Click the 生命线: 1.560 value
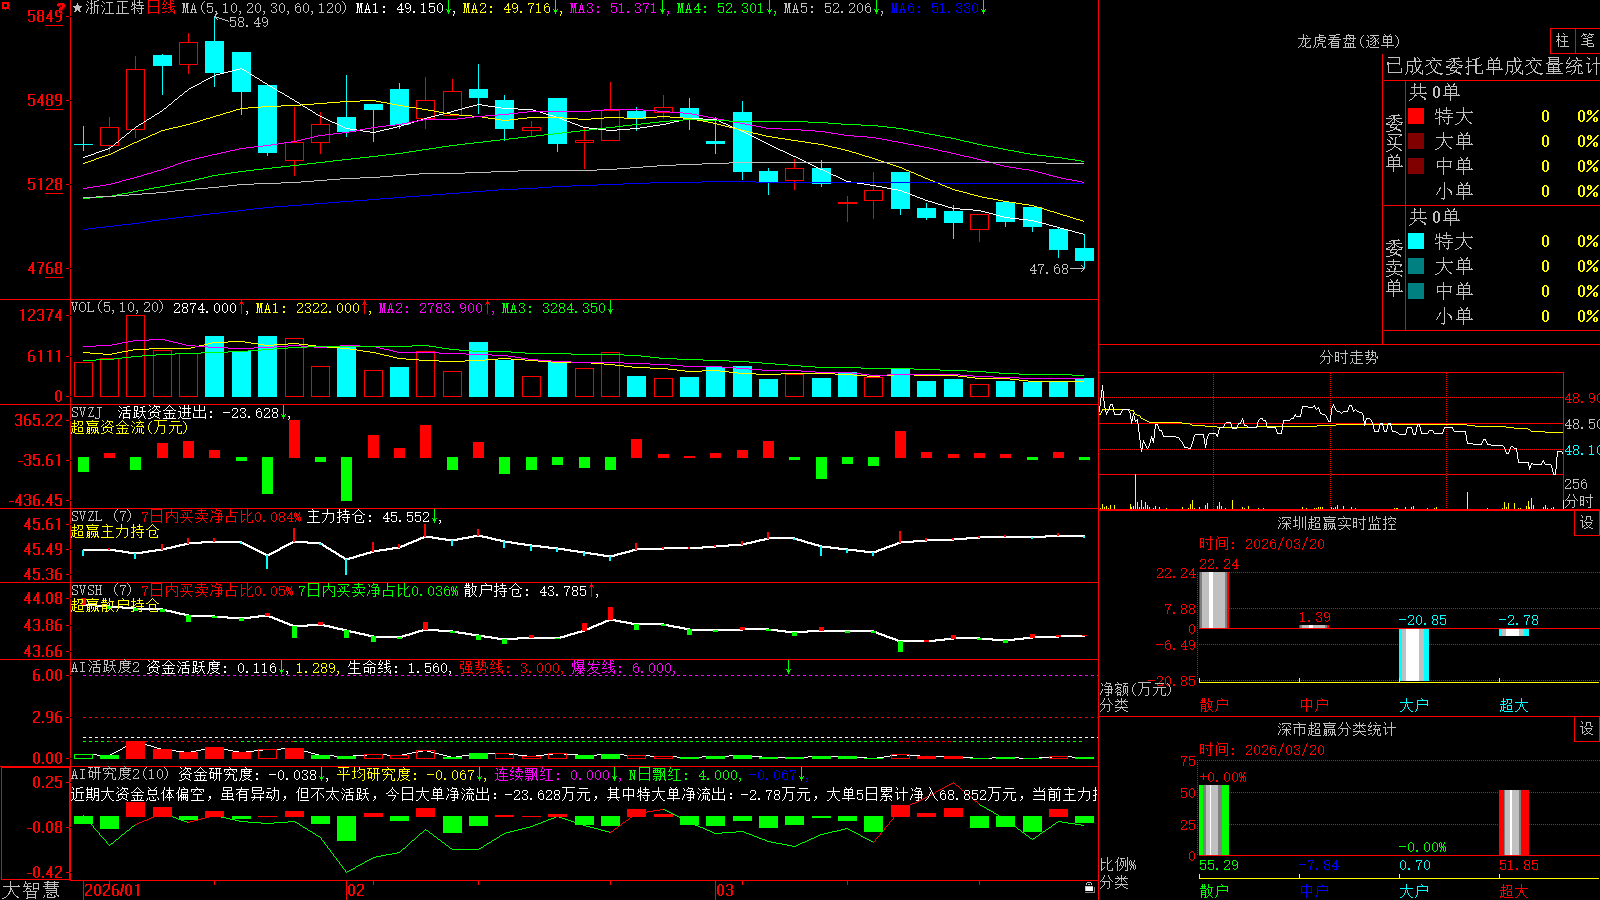Image resolution: width=1600 pixels, height=900 pixels. point(398,667)
